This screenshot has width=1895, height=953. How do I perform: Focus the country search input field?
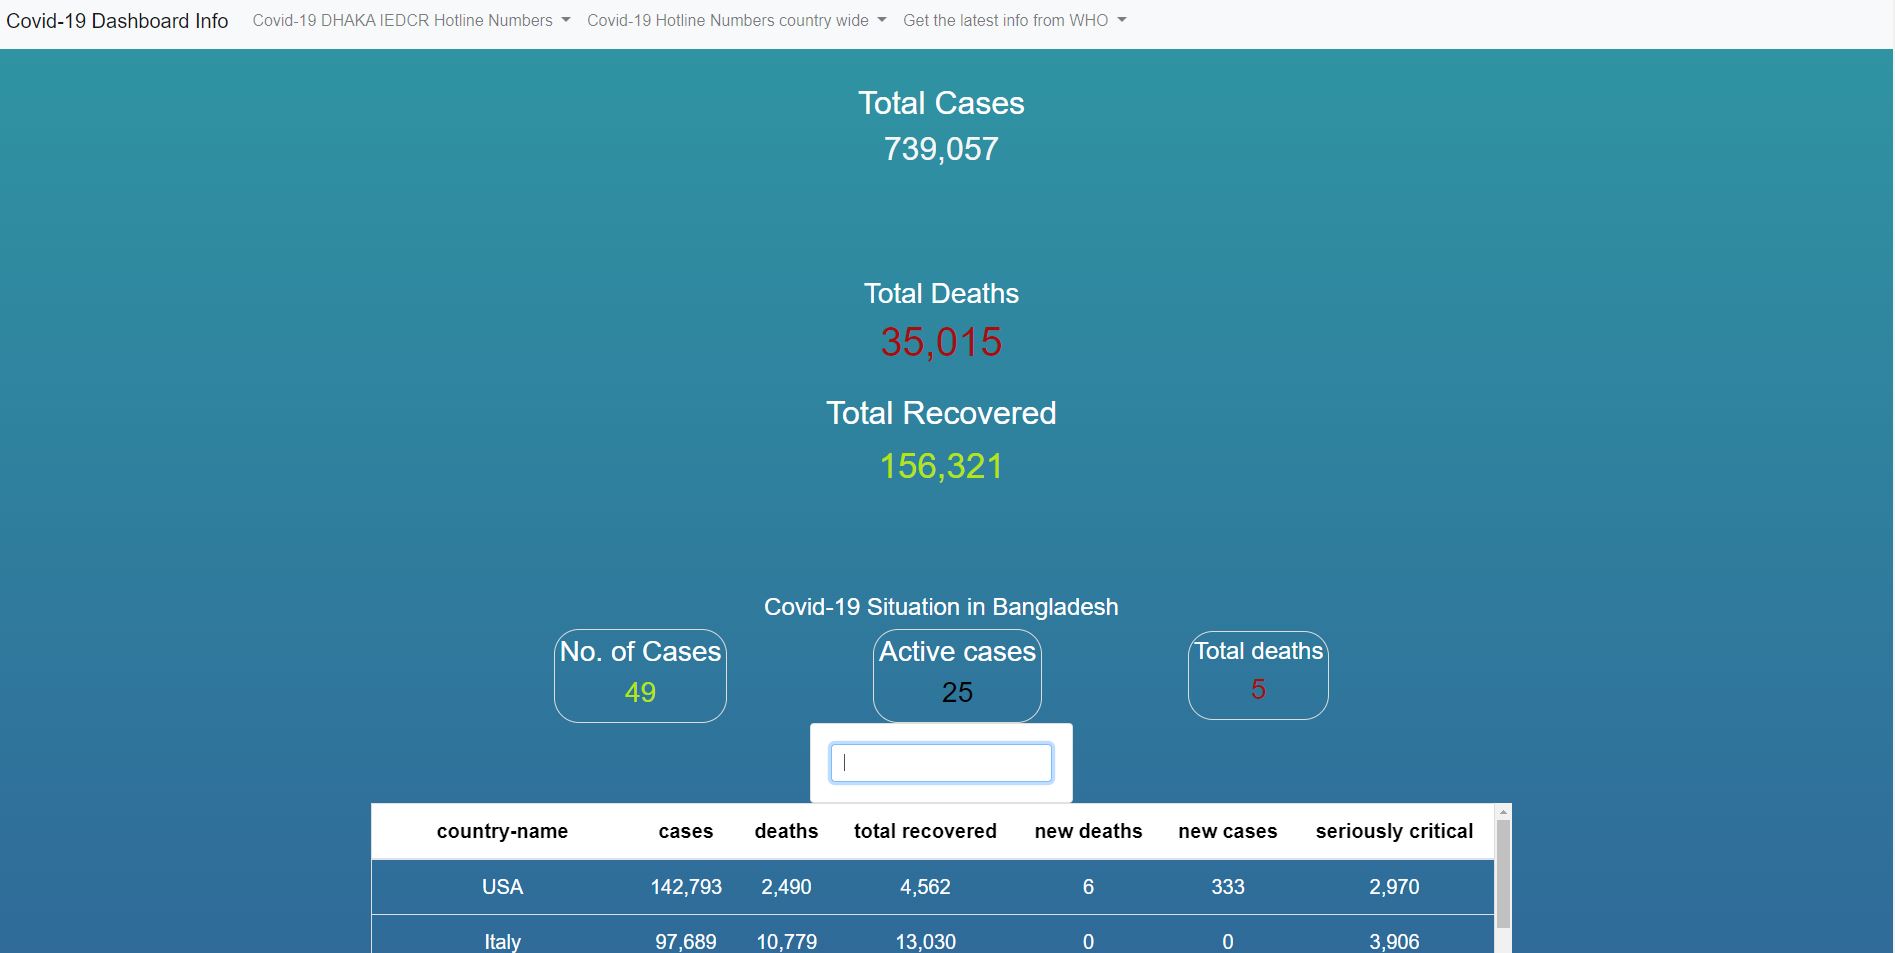click(x=941, y=763)
